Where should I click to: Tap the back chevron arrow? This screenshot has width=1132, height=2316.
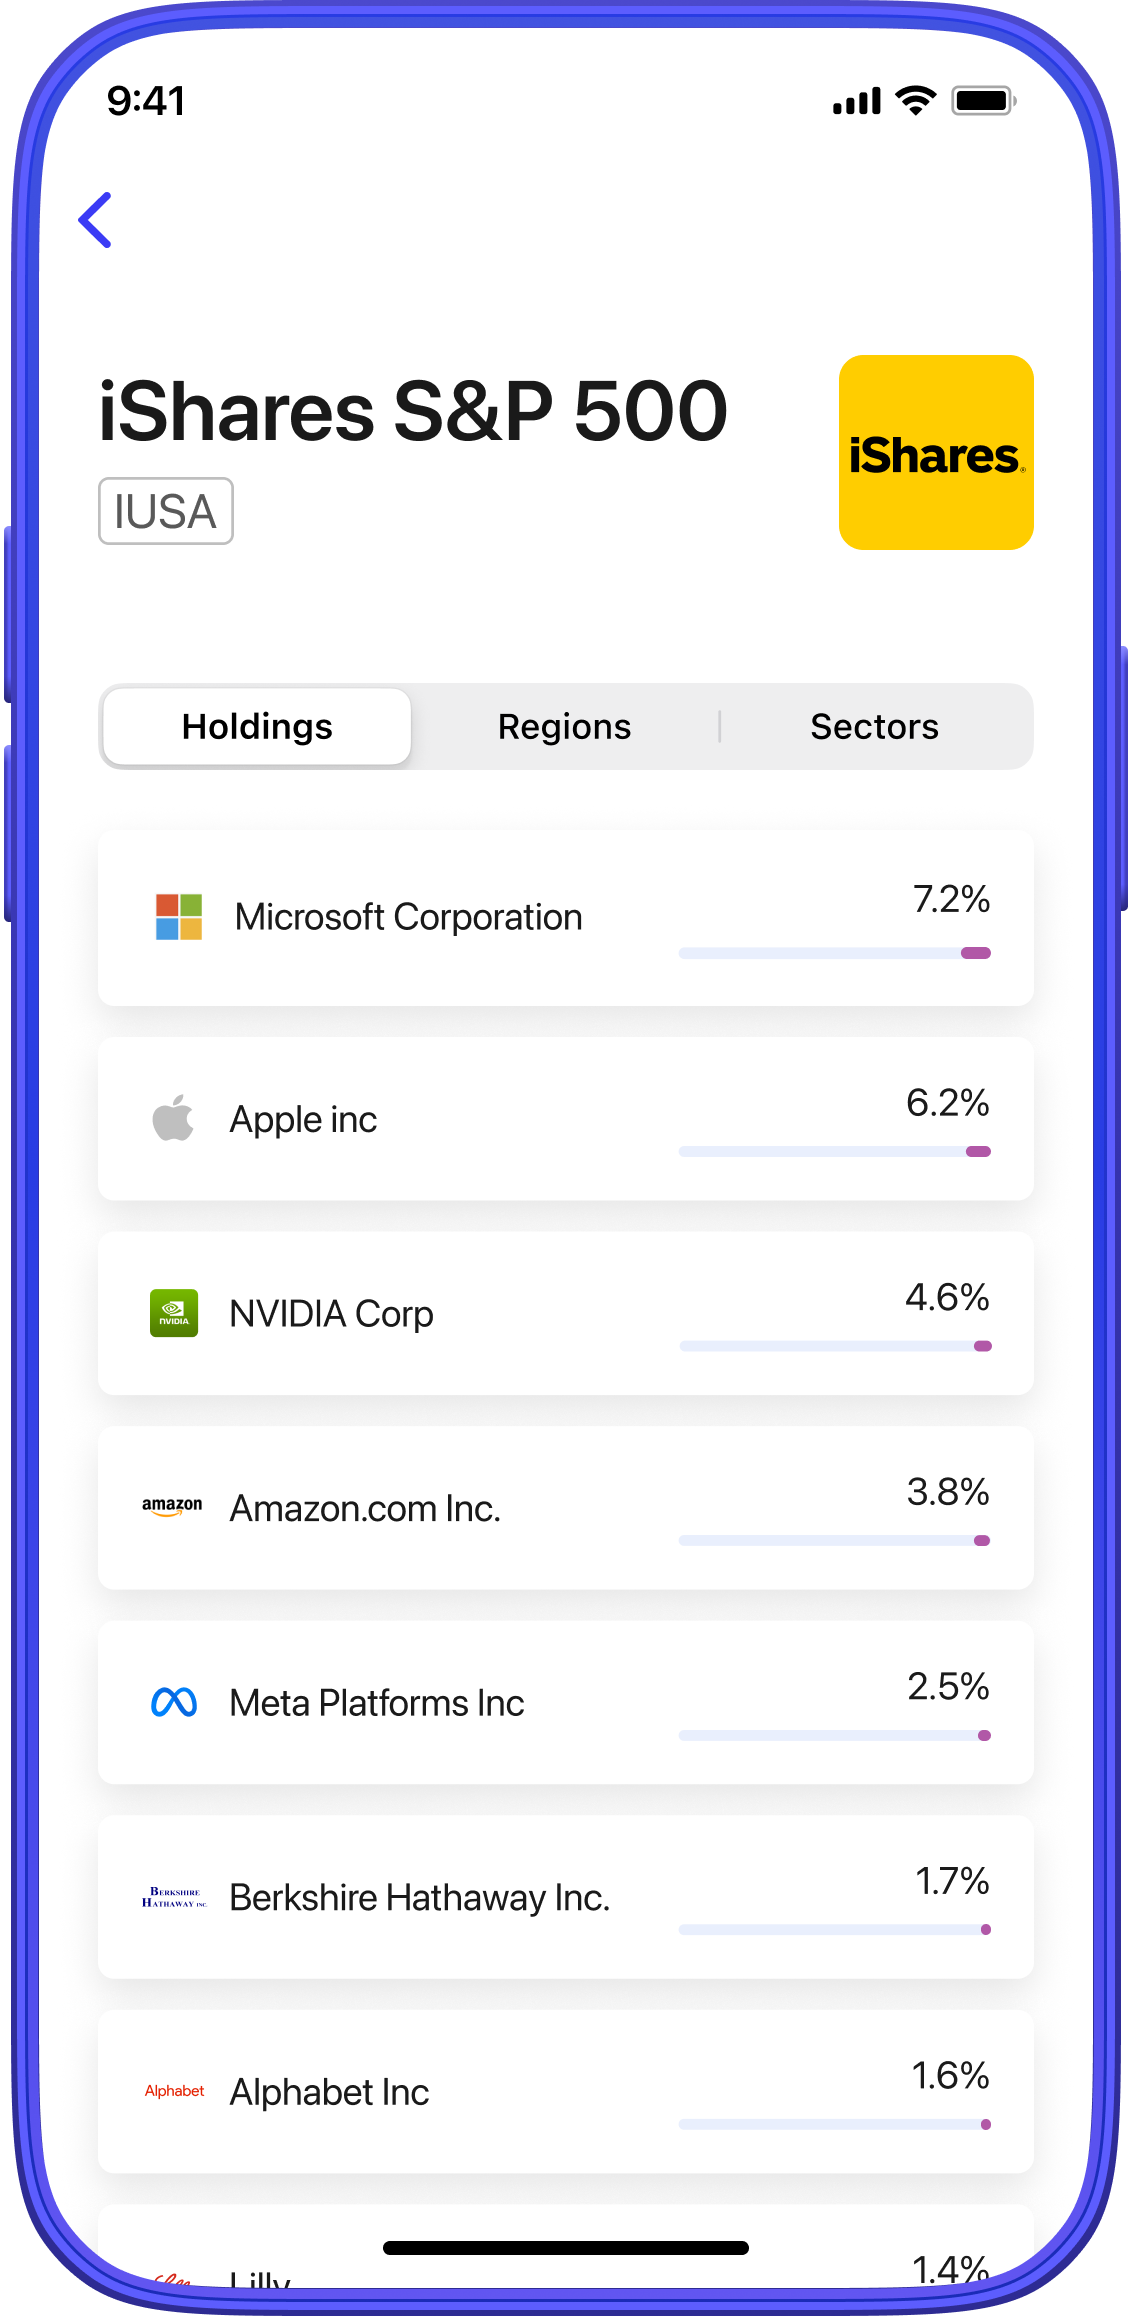point(96,220)
